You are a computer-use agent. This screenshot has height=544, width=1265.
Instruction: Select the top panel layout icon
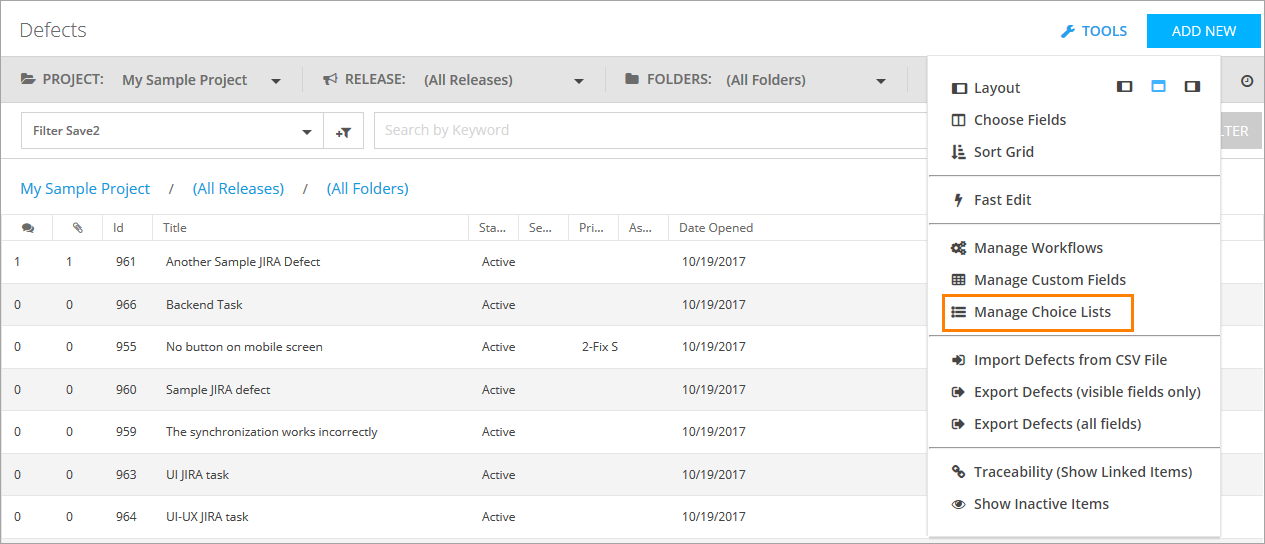(1158, 87)
